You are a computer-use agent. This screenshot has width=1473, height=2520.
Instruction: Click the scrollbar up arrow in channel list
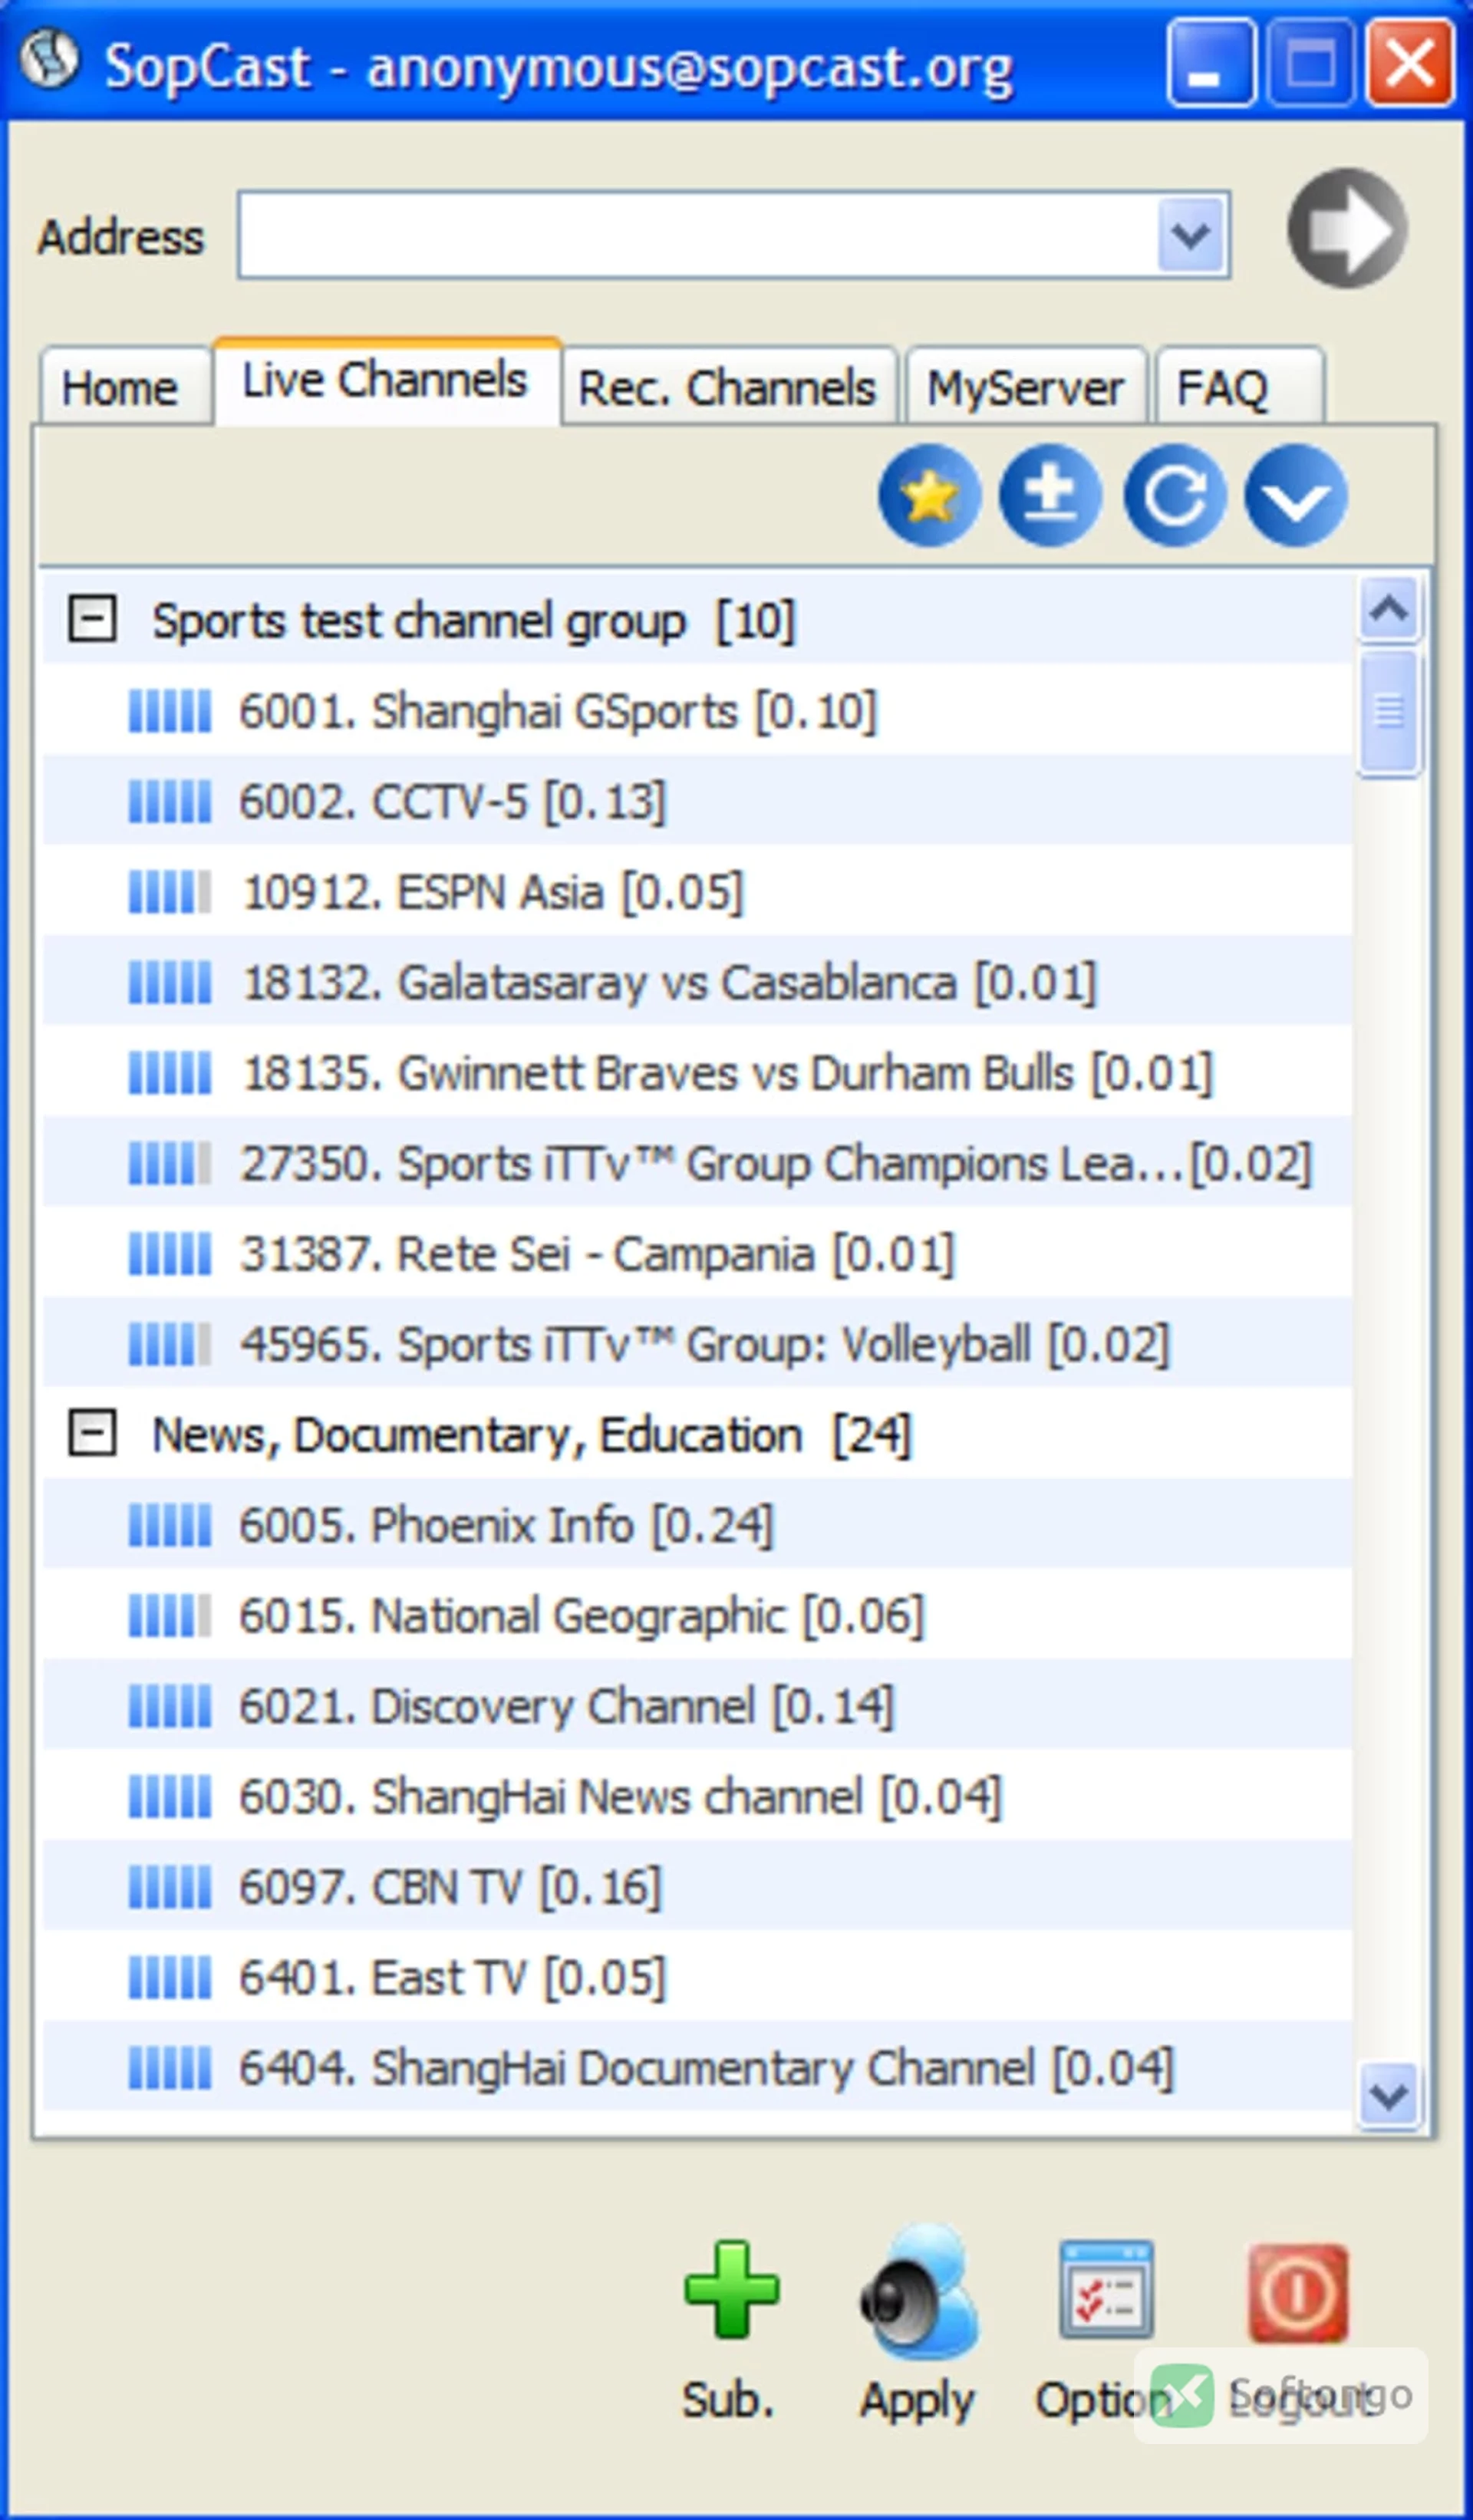(1389, 608)
